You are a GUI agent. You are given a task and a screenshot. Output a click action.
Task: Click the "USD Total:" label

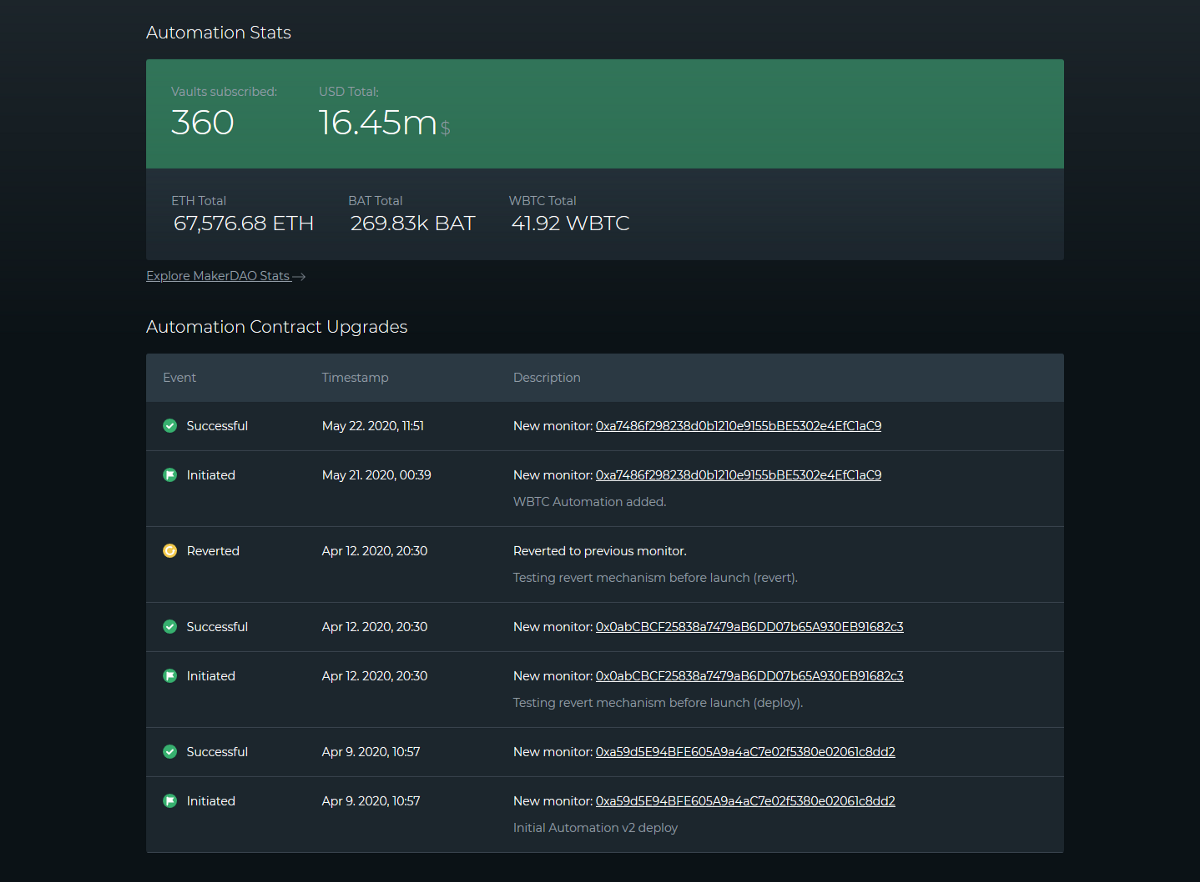coord(349,92)
